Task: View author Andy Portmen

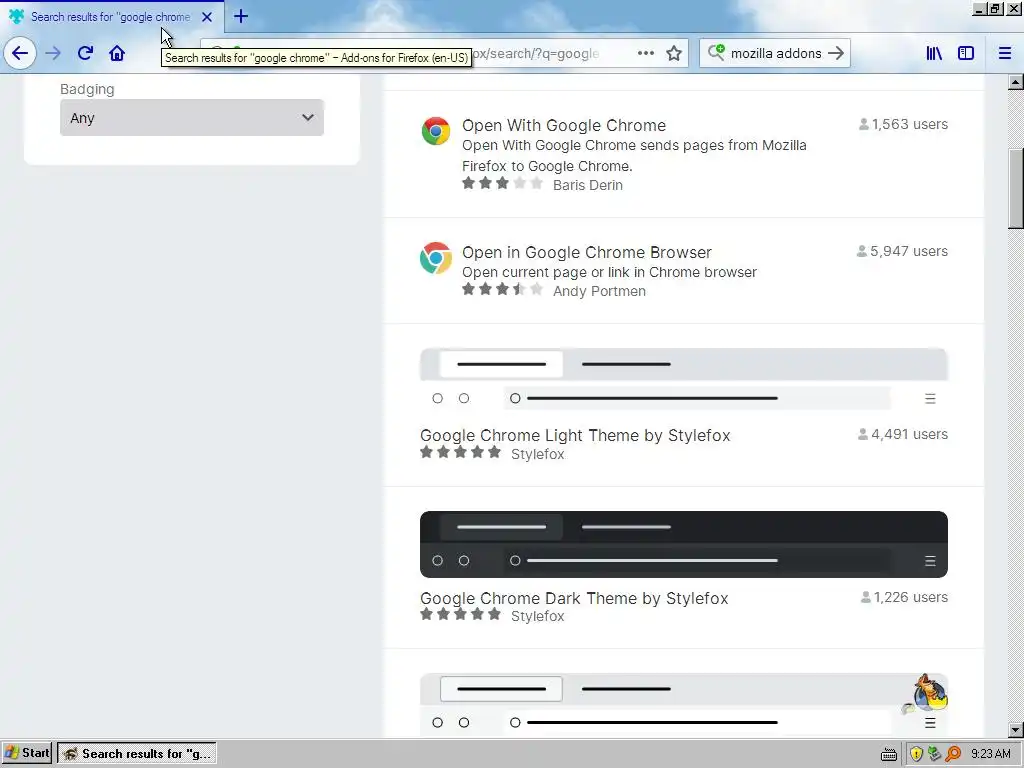Action: coord(599,291)
